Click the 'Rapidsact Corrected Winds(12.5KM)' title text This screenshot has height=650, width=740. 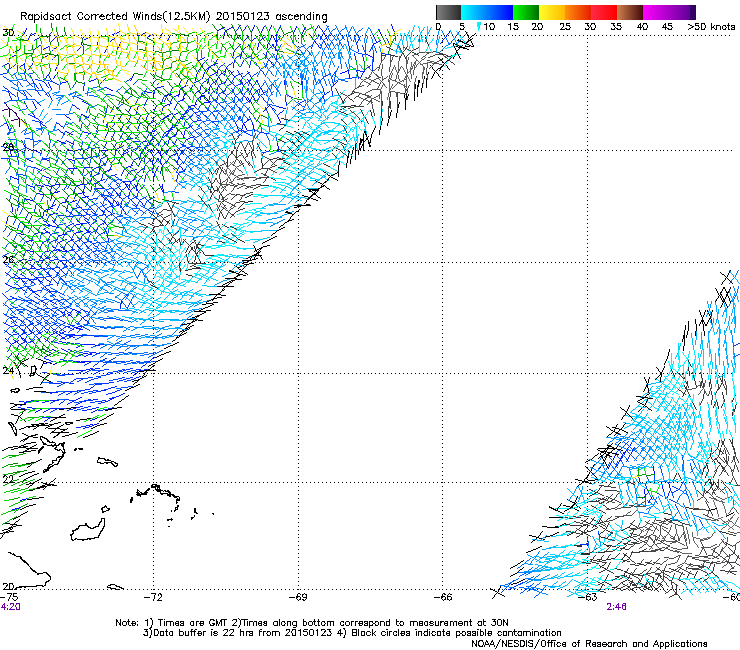click(115, 16)
